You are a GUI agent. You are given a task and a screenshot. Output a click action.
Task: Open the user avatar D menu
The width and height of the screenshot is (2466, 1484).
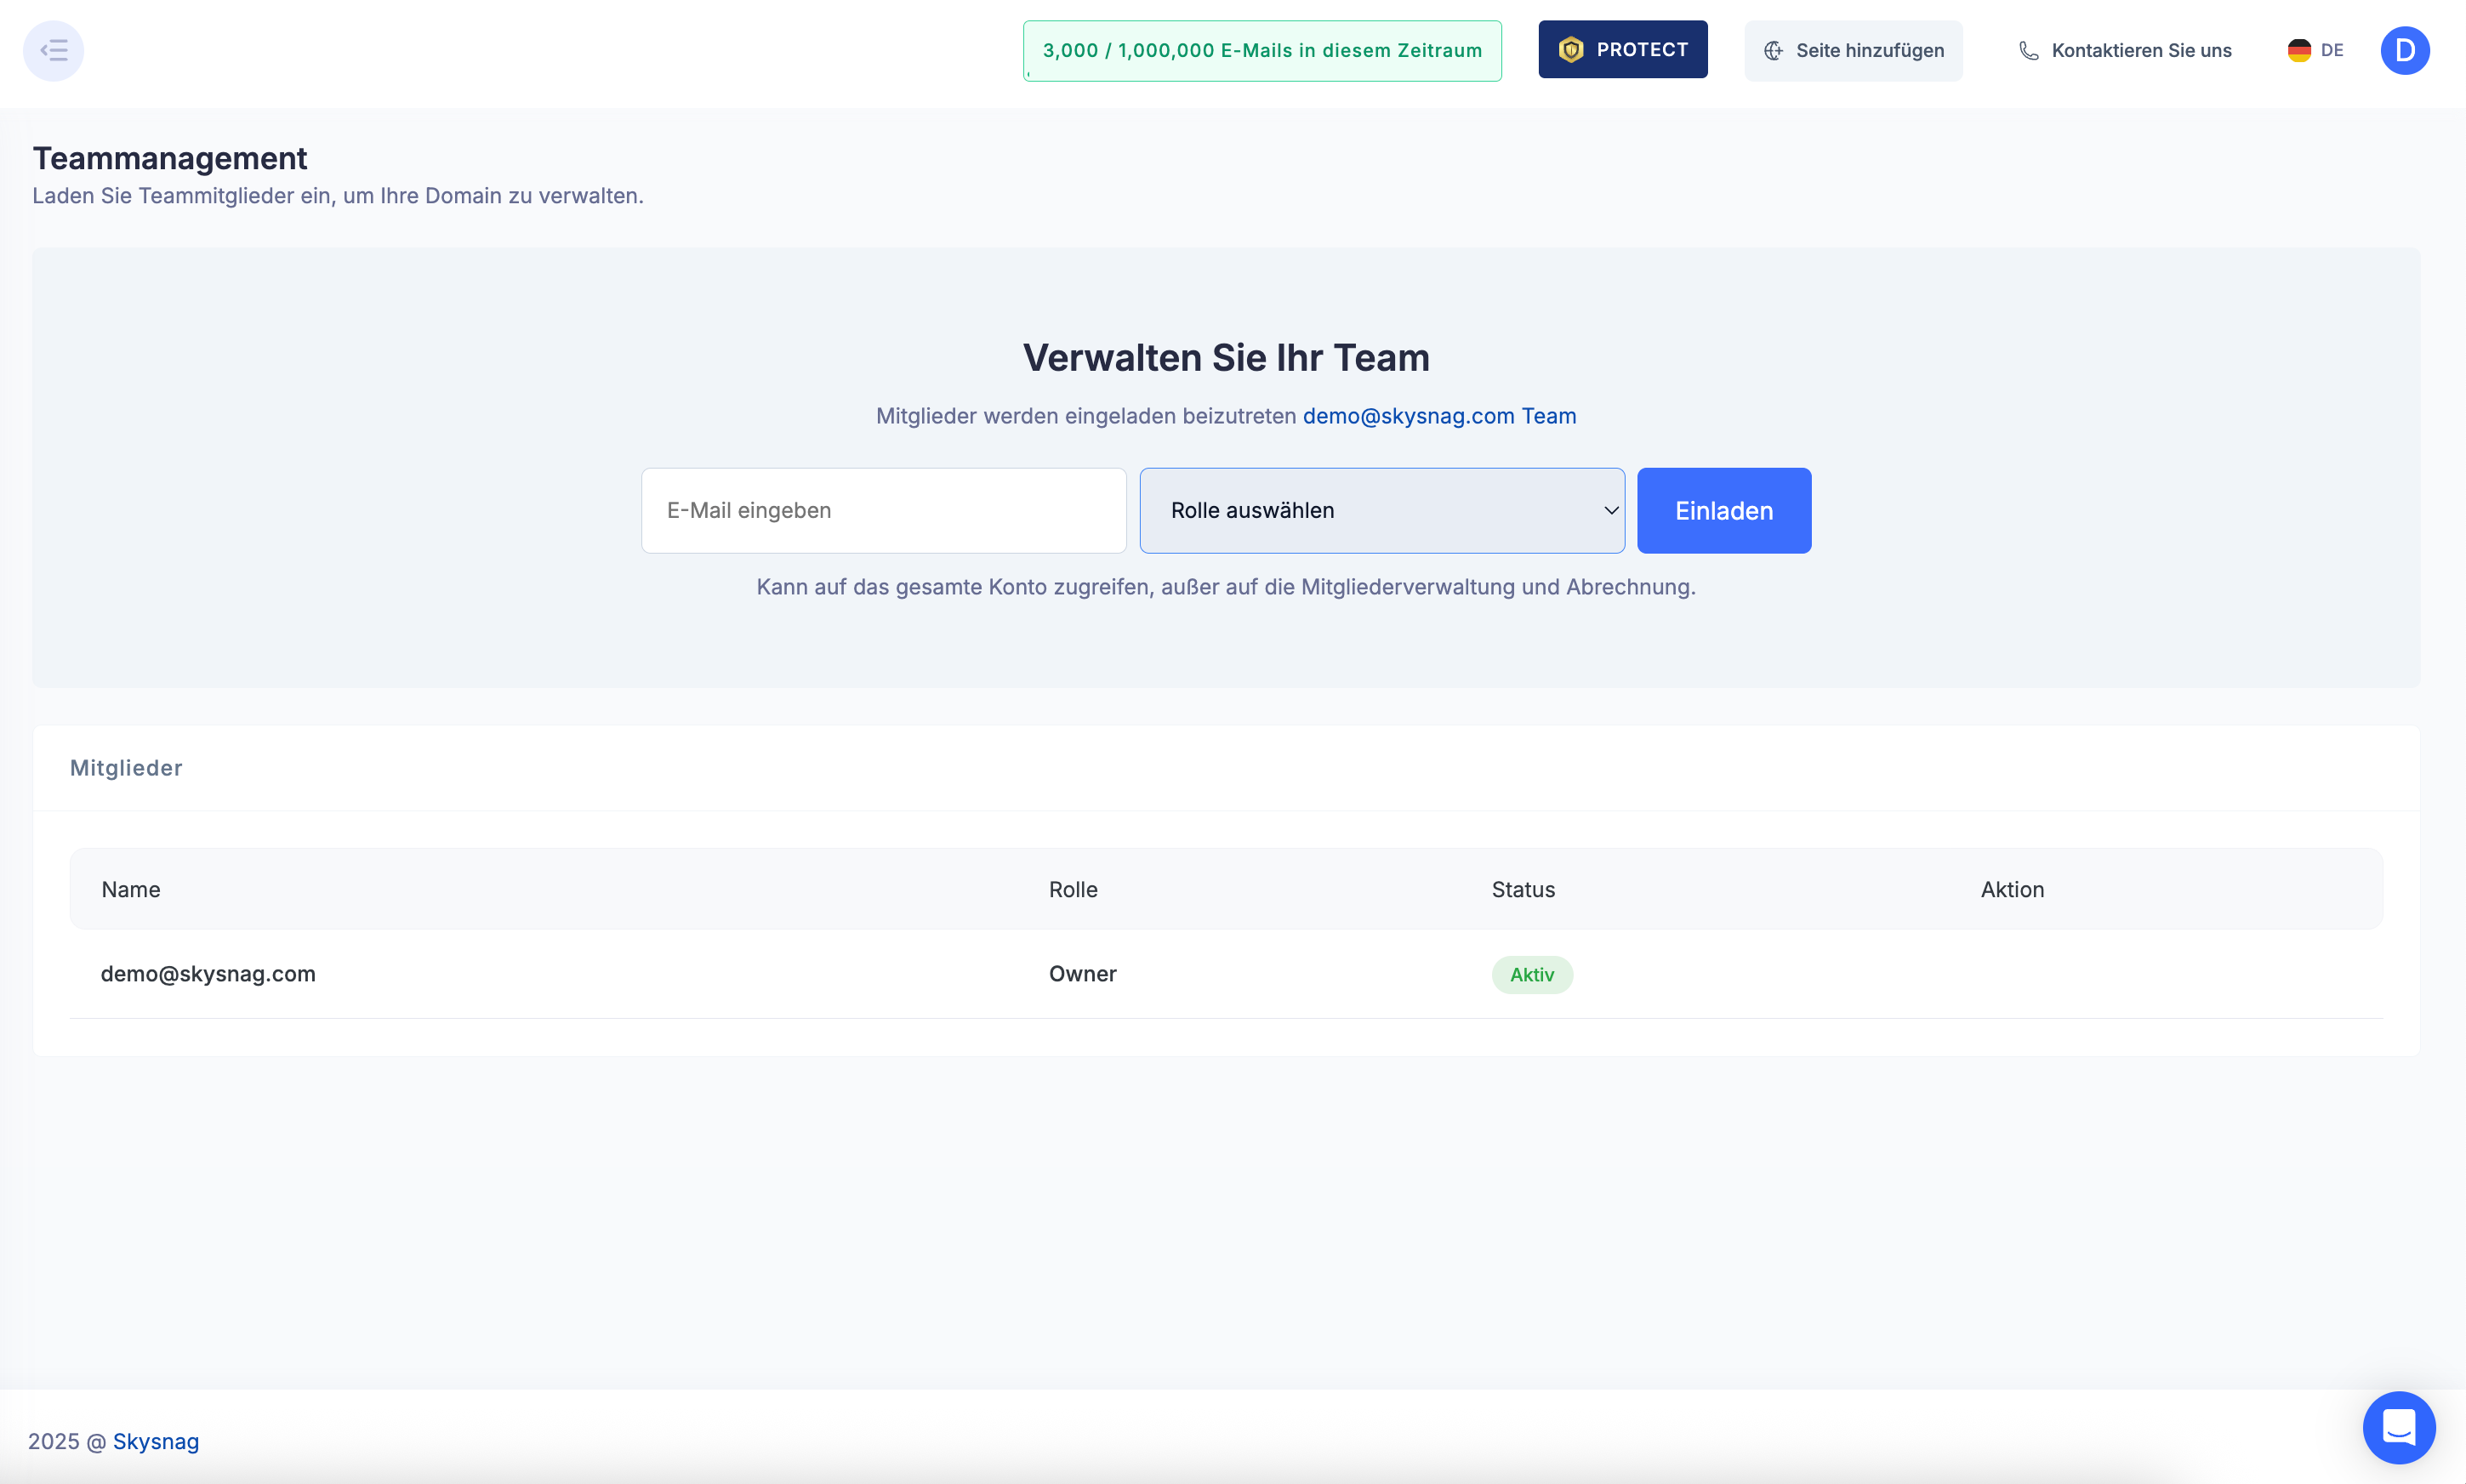(x=2404, y=50)
